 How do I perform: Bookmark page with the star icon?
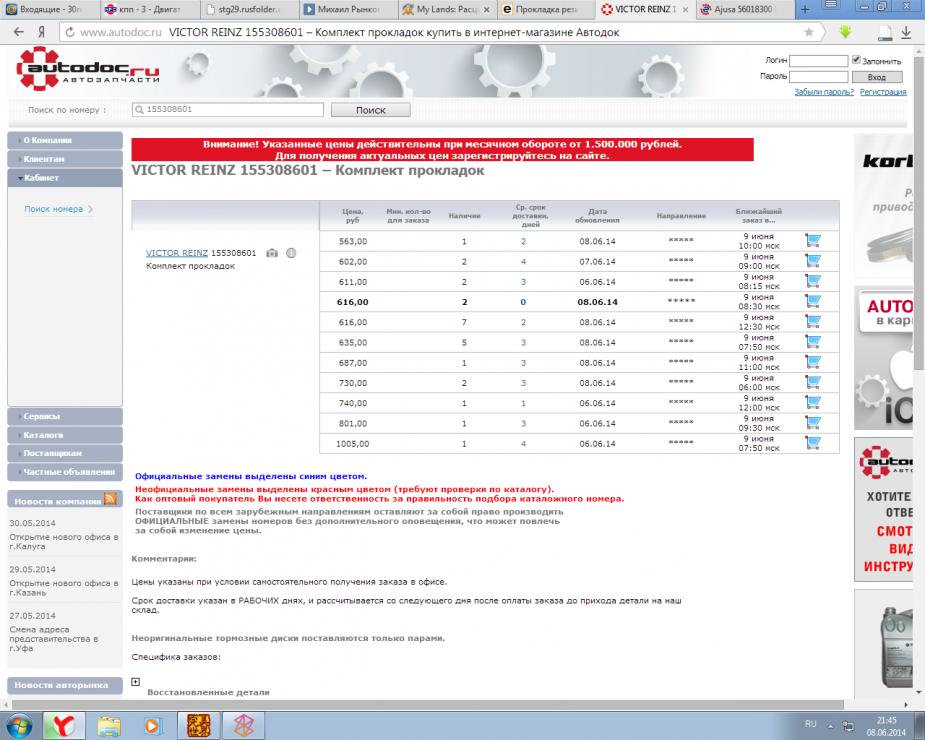809,32
